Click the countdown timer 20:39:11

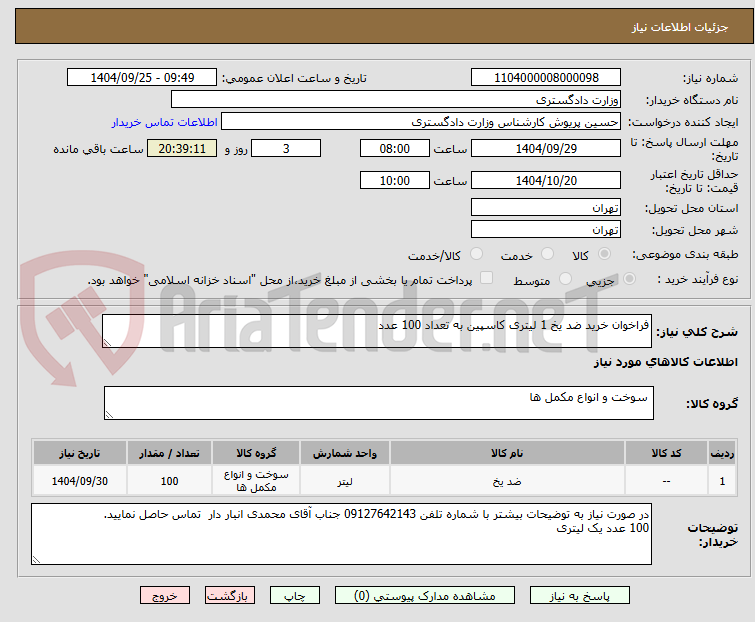(182, 148)
